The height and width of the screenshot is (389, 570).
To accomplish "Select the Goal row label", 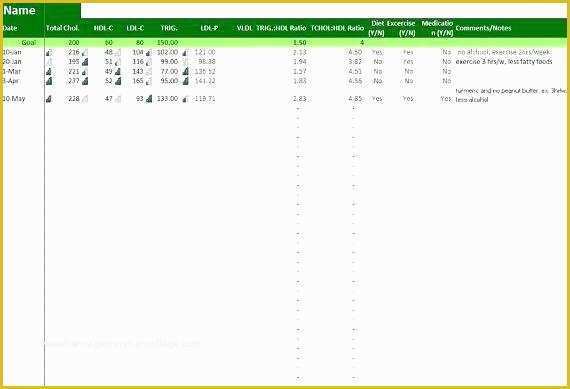I will (x=28, y=43).
